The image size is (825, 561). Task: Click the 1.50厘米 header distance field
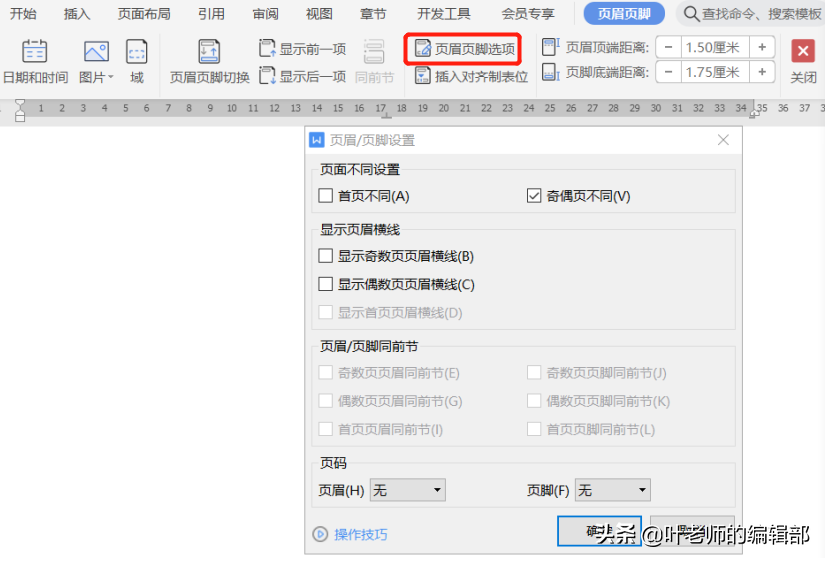coord(715,47)
